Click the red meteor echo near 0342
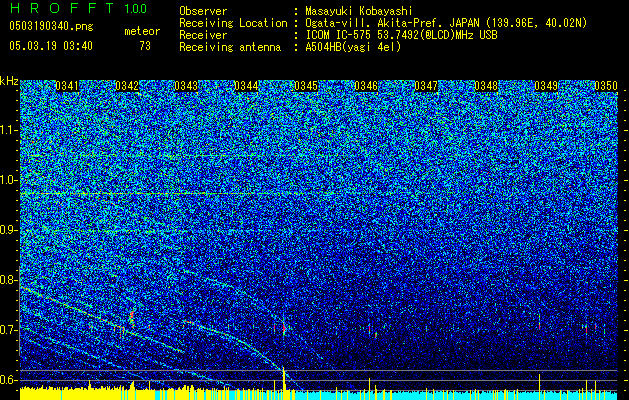This screenshot has height=400, width=629. click(131, 317)
